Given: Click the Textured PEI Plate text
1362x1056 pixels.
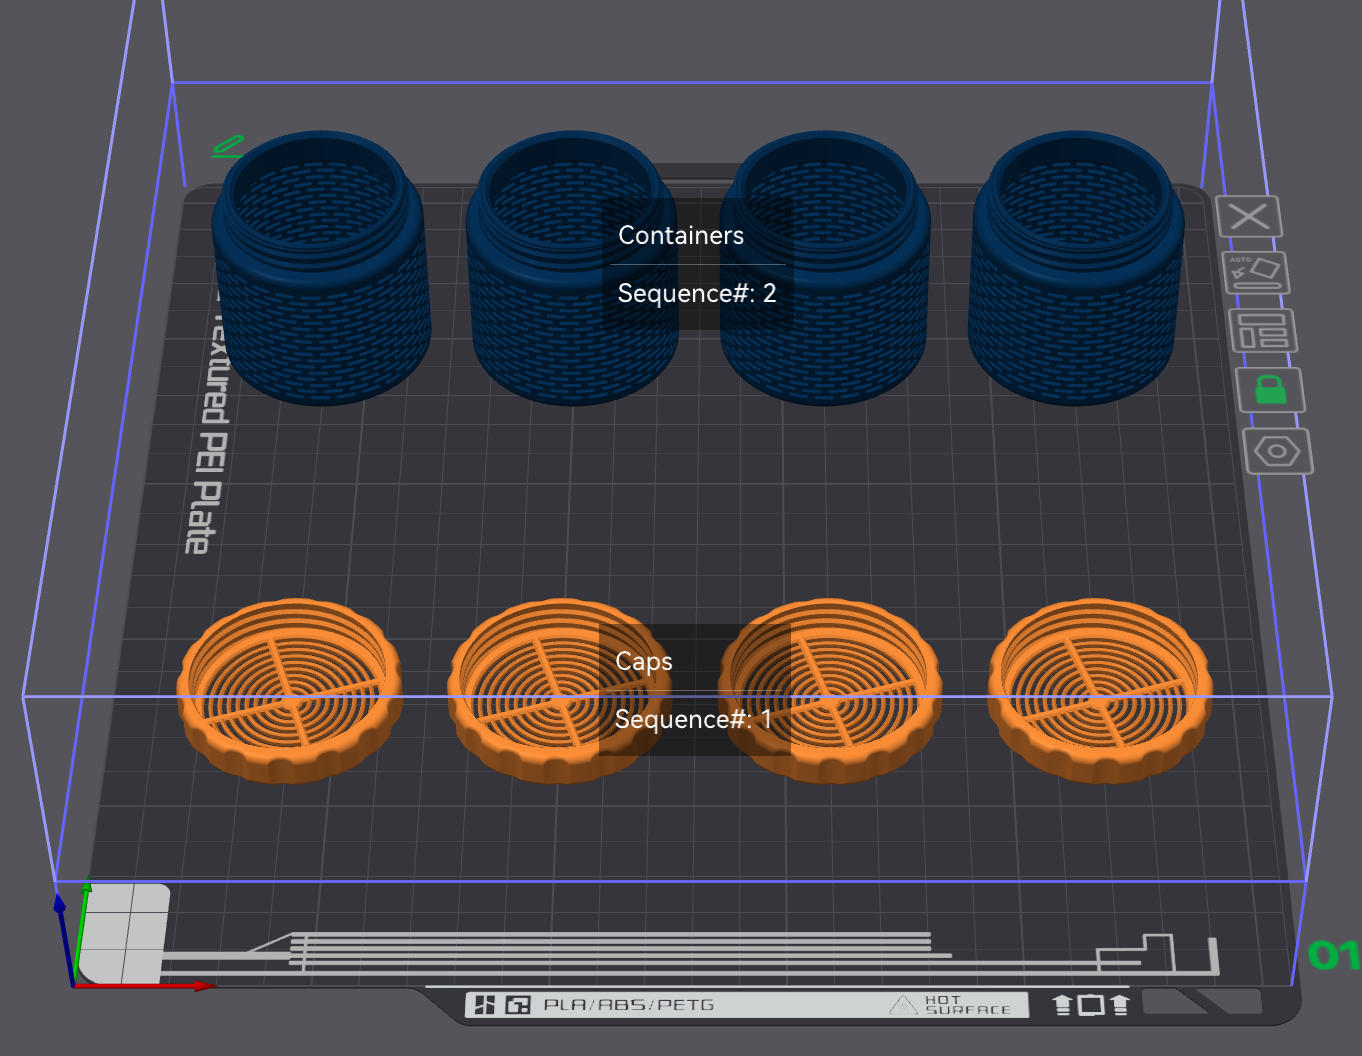Looking at the screenshot, I should point(207,425).
